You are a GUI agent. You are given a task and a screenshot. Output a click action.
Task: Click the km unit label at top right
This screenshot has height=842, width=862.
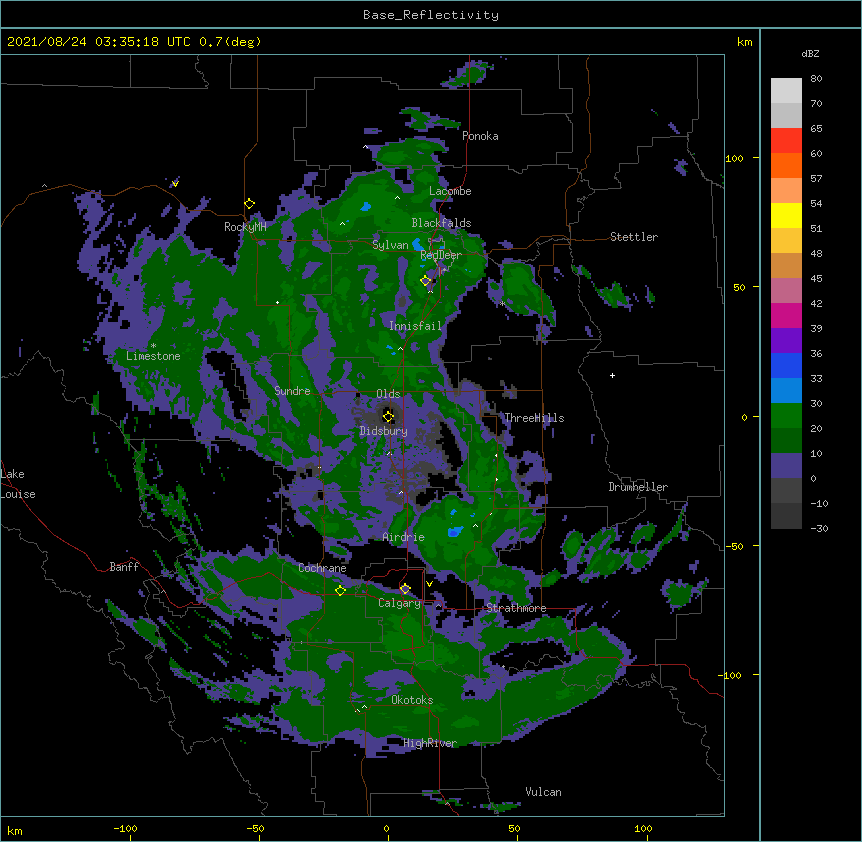coord(744,42)
